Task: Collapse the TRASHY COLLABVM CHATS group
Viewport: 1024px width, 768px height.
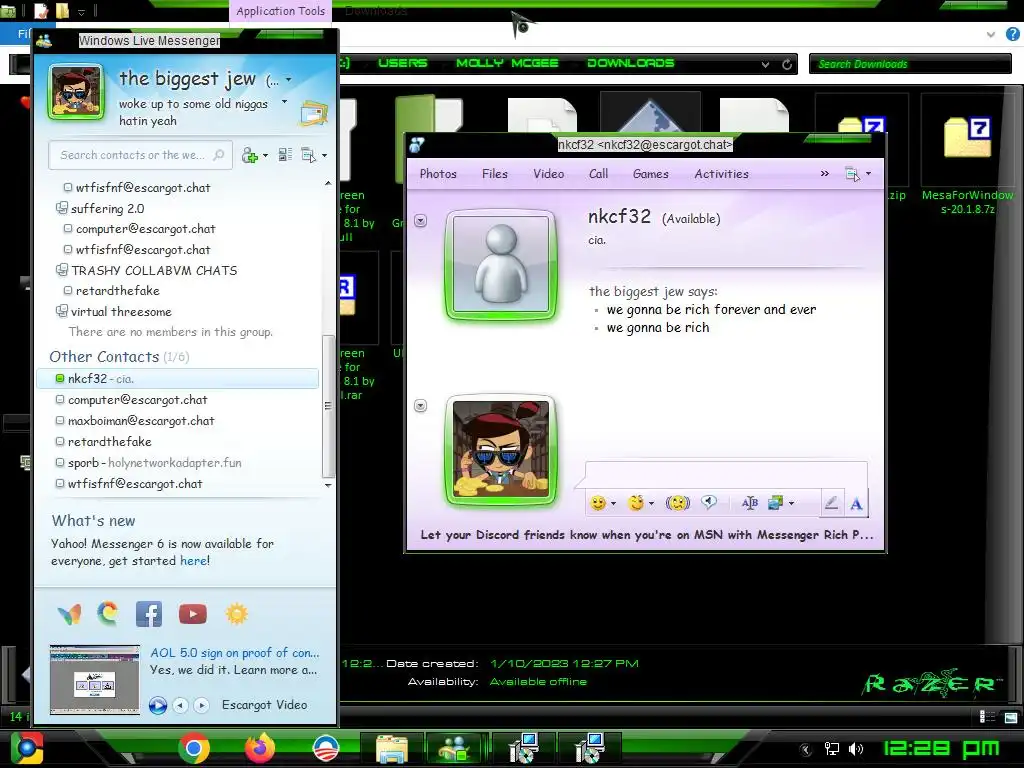Action: point(61,270)
